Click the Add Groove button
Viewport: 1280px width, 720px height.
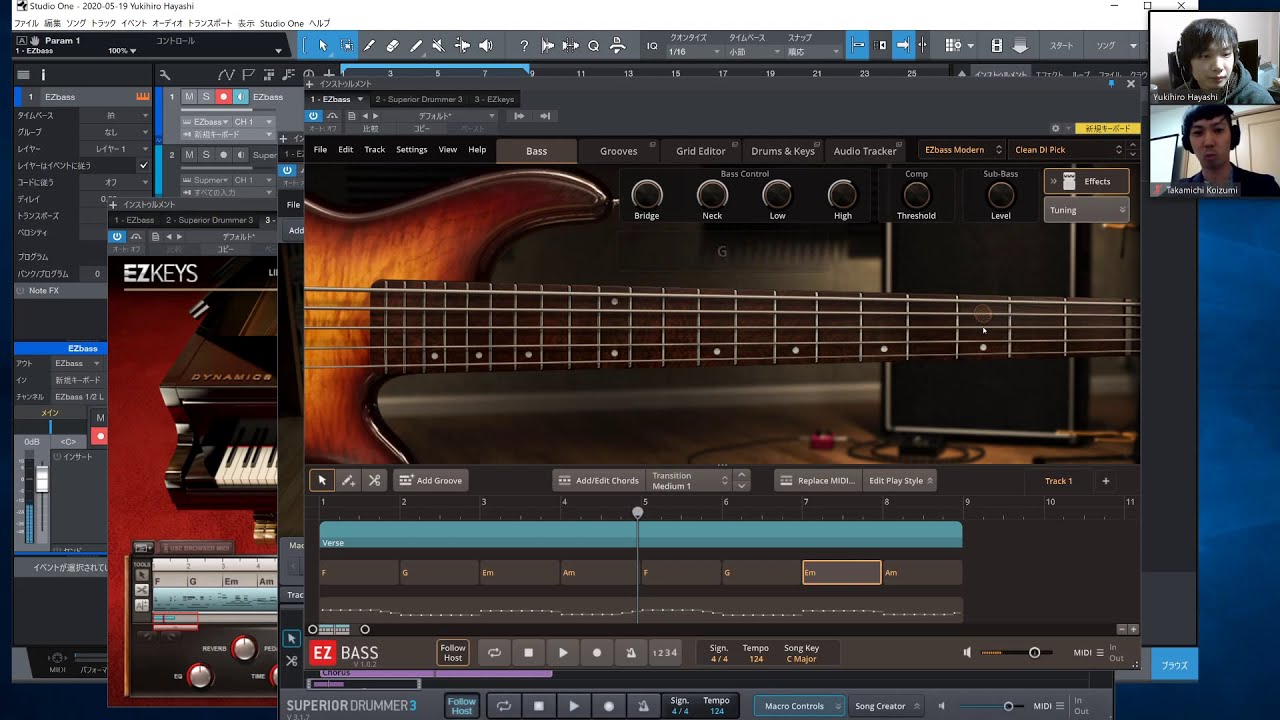(431, 481)
